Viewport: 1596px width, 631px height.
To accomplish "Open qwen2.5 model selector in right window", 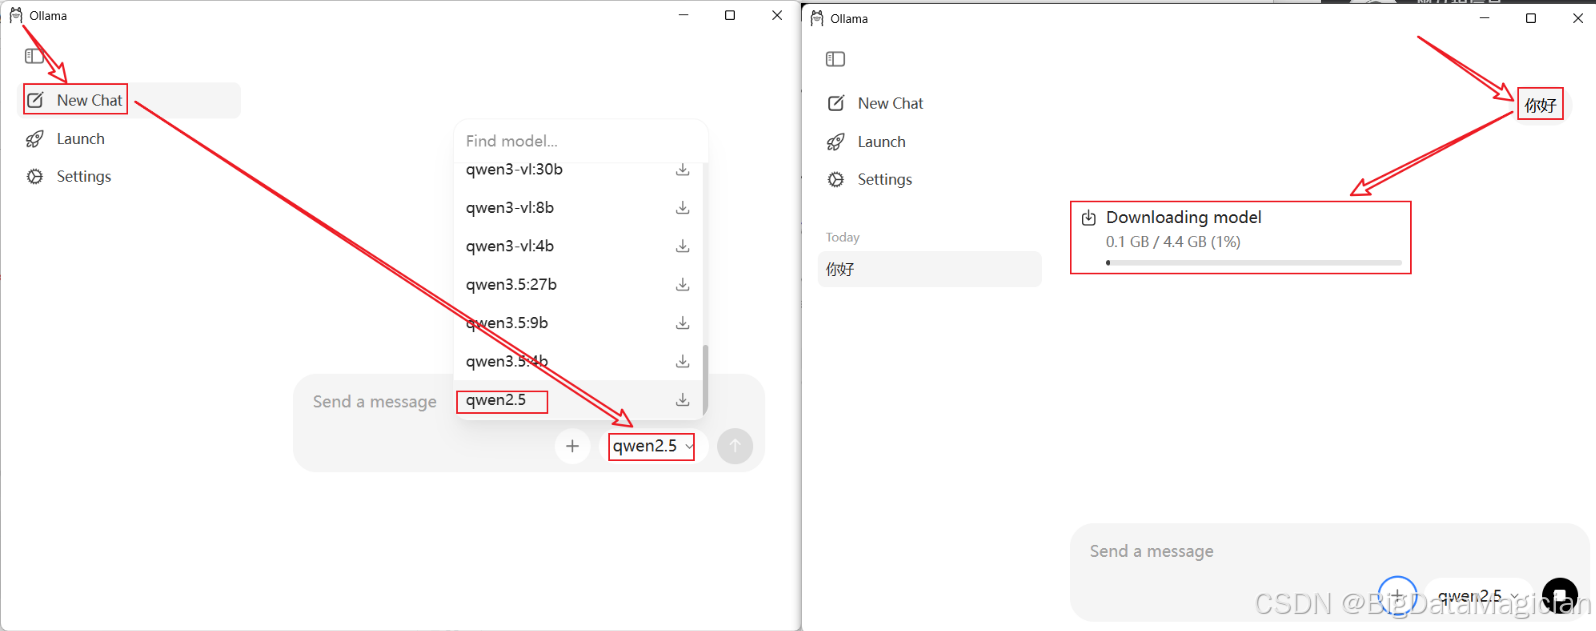I will coord(1478,595).
